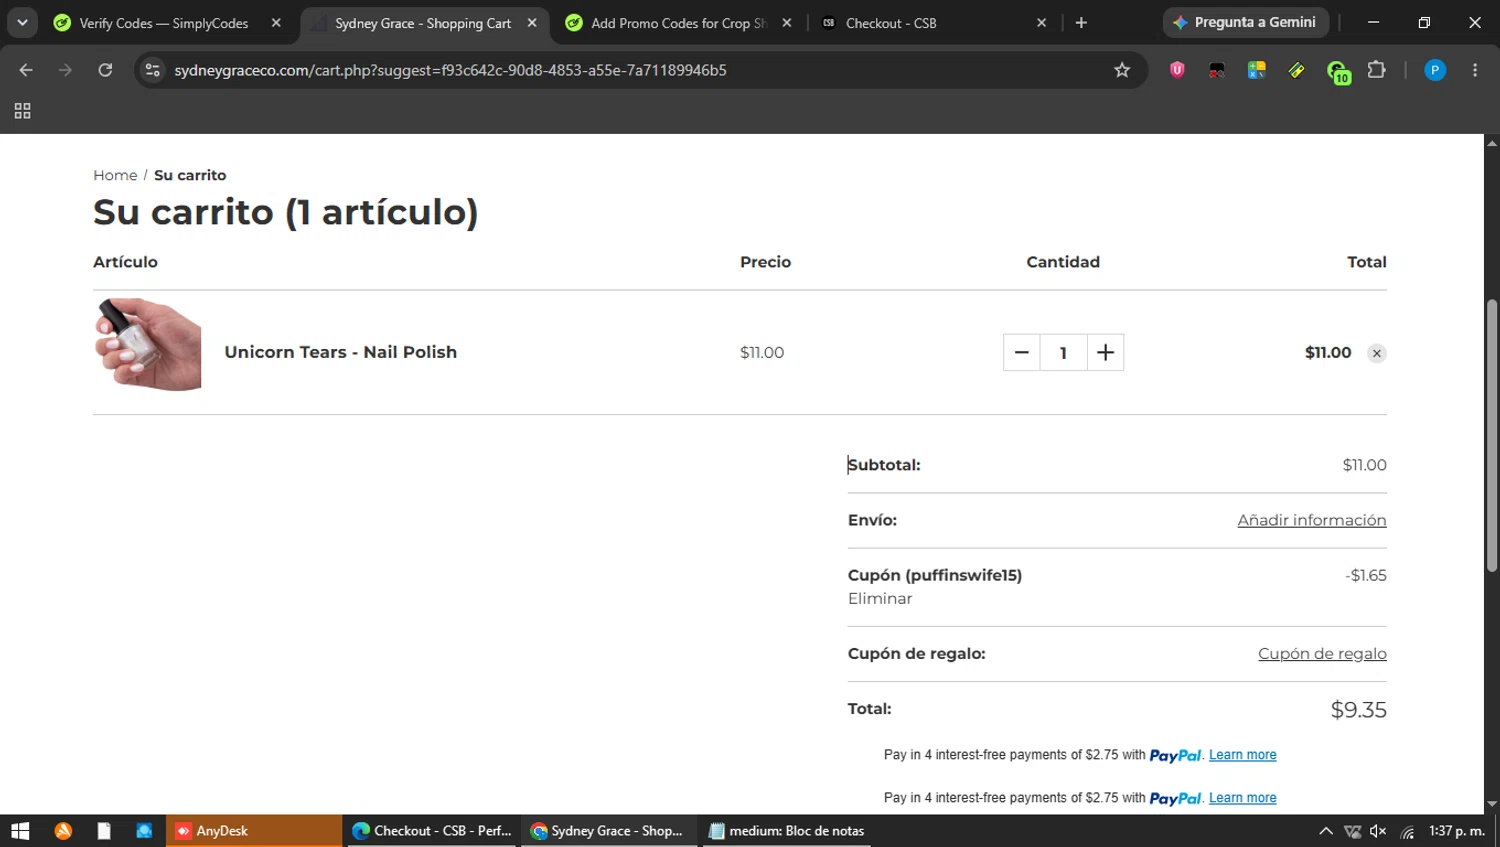The image size is (1500, 847).
Task: Open the pink shield extension icon
Action: [1177, 70]
